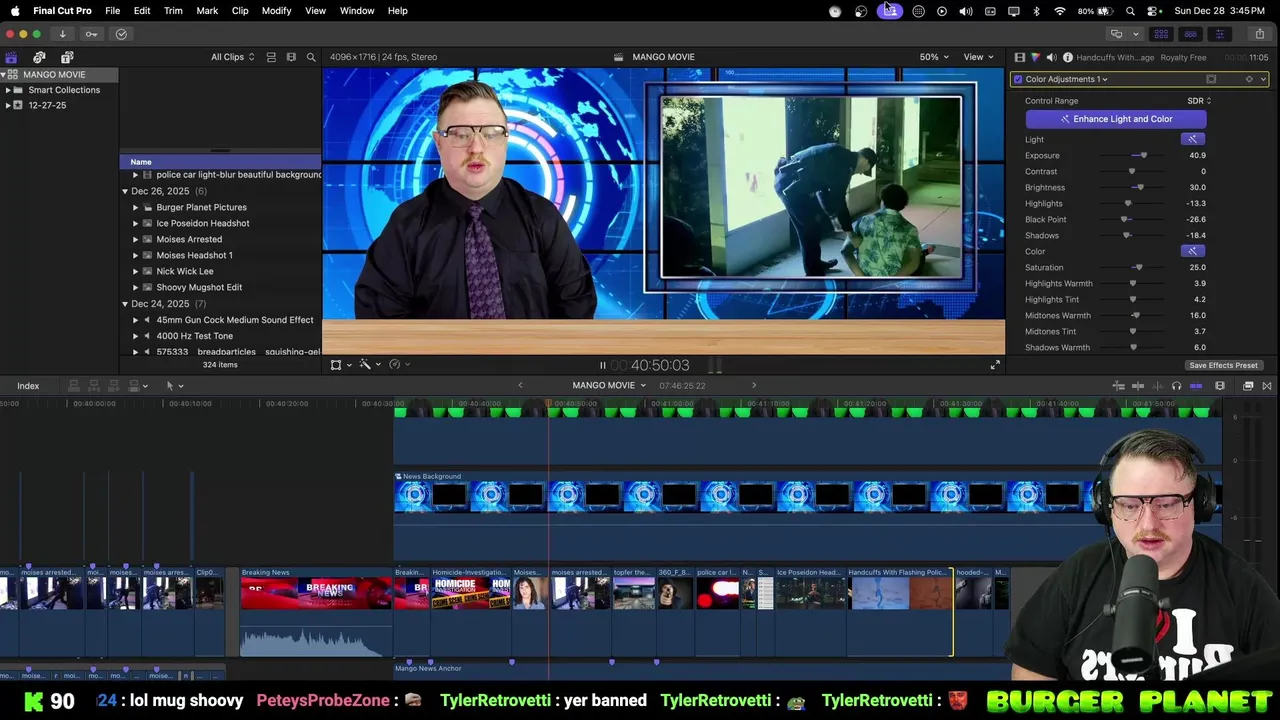Click magic wand beside the Color section
1280x720 pixels.
(x=1192, y=251)
